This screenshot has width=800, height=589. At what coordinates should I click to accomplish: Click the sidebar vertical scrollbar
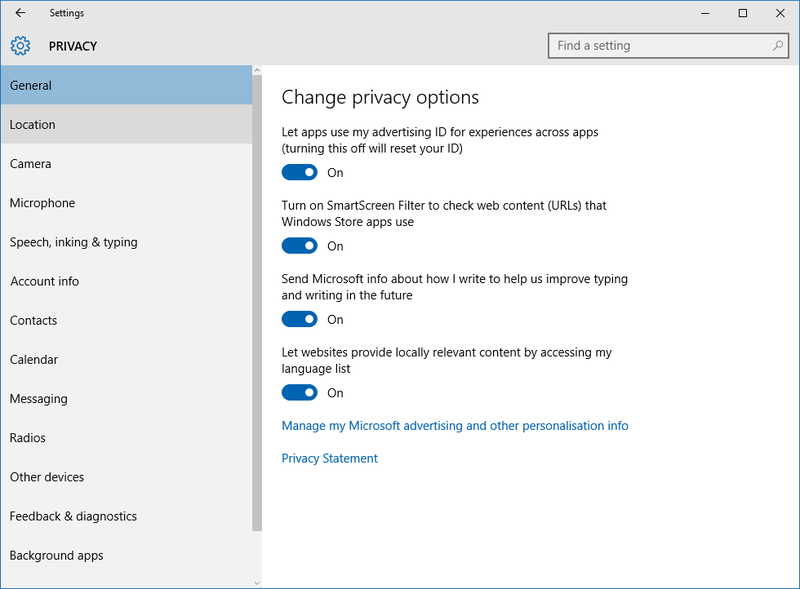coord(257,303)
